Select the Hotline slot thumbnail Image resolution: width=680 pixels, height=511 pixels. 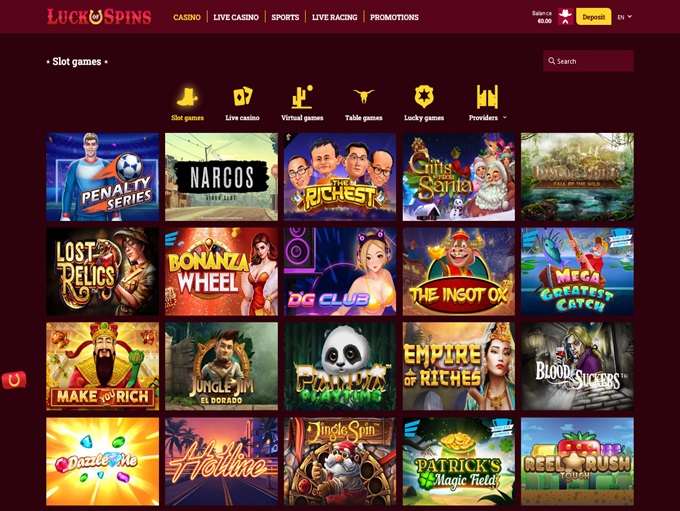click(221, 462)
